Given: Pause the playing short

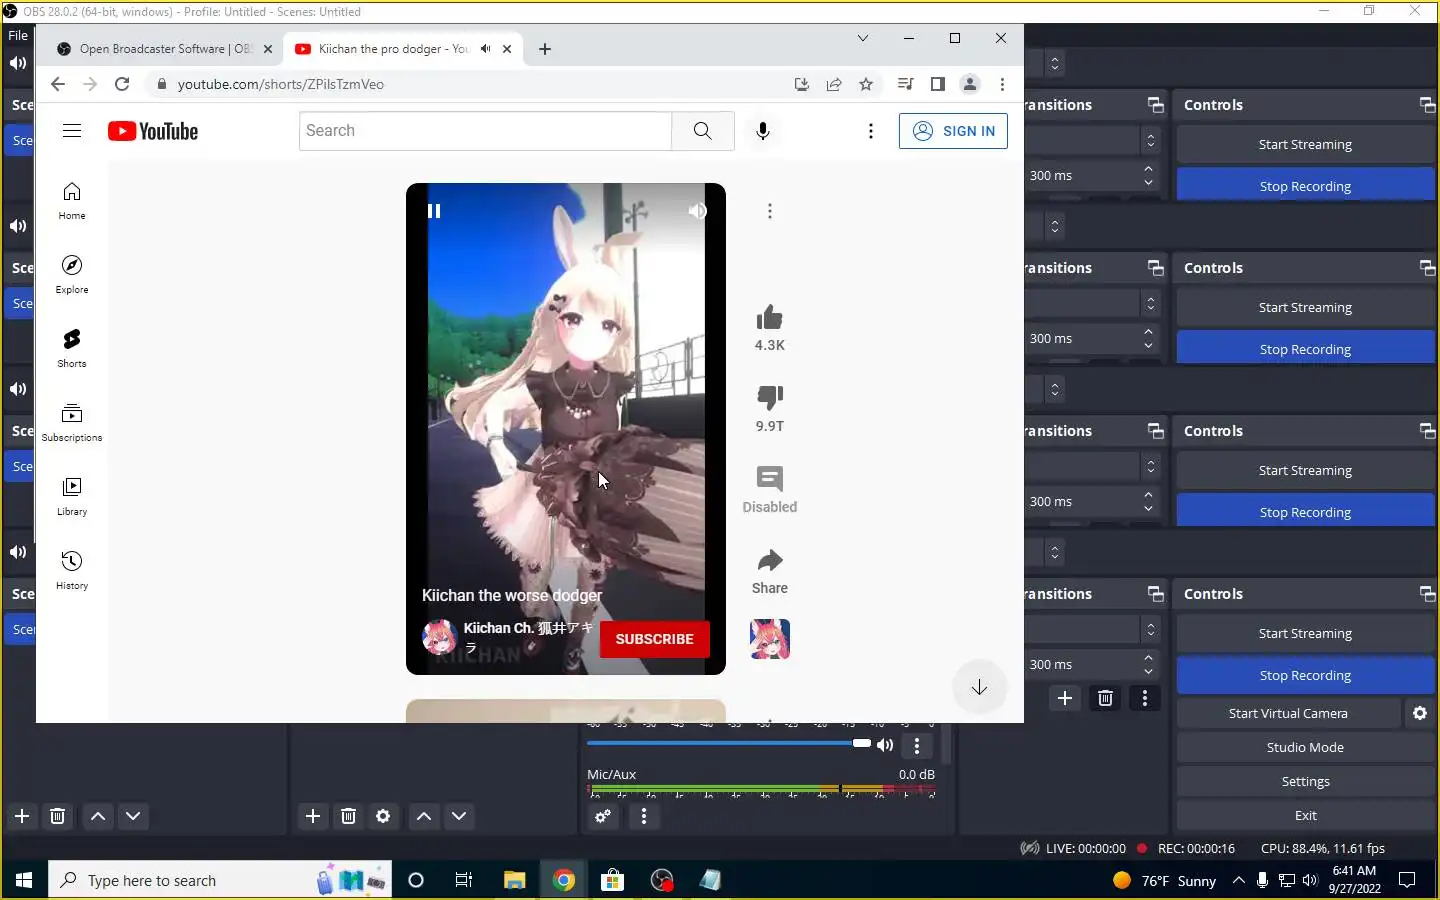Looking at the screenshot, I should pyautogui.click(x=434, y=211).
